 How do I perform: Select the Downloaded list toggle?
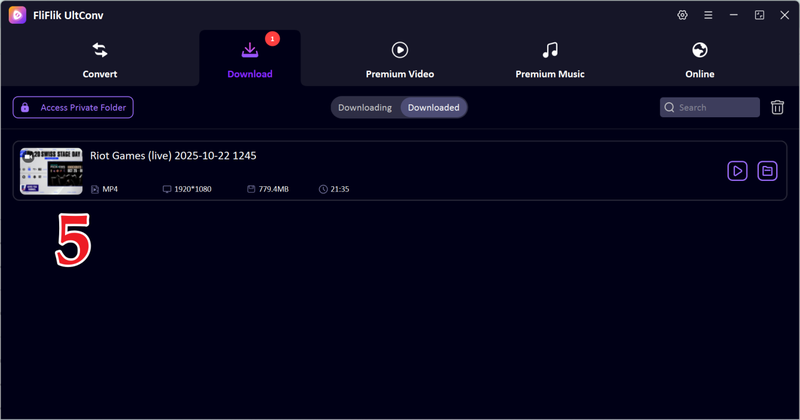pos(433,108)
